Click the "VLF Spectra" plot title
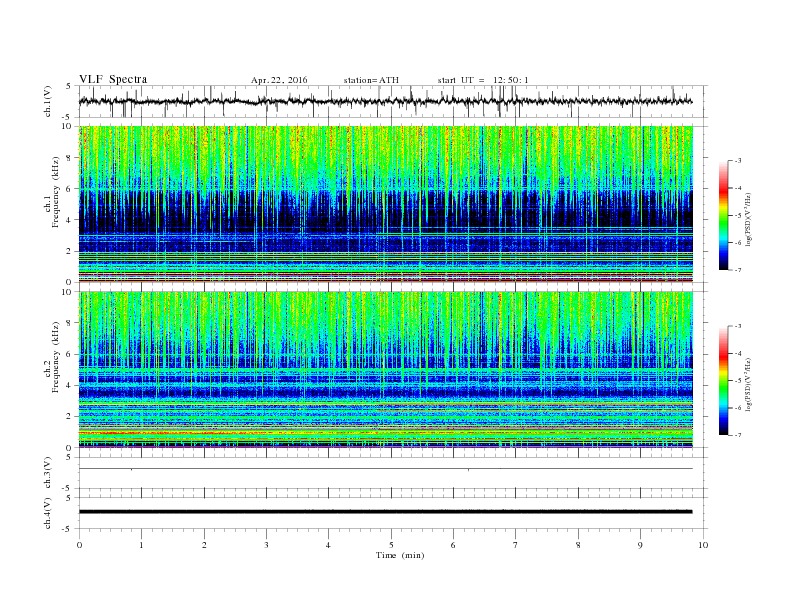792x612 pixels. point(113,79)
